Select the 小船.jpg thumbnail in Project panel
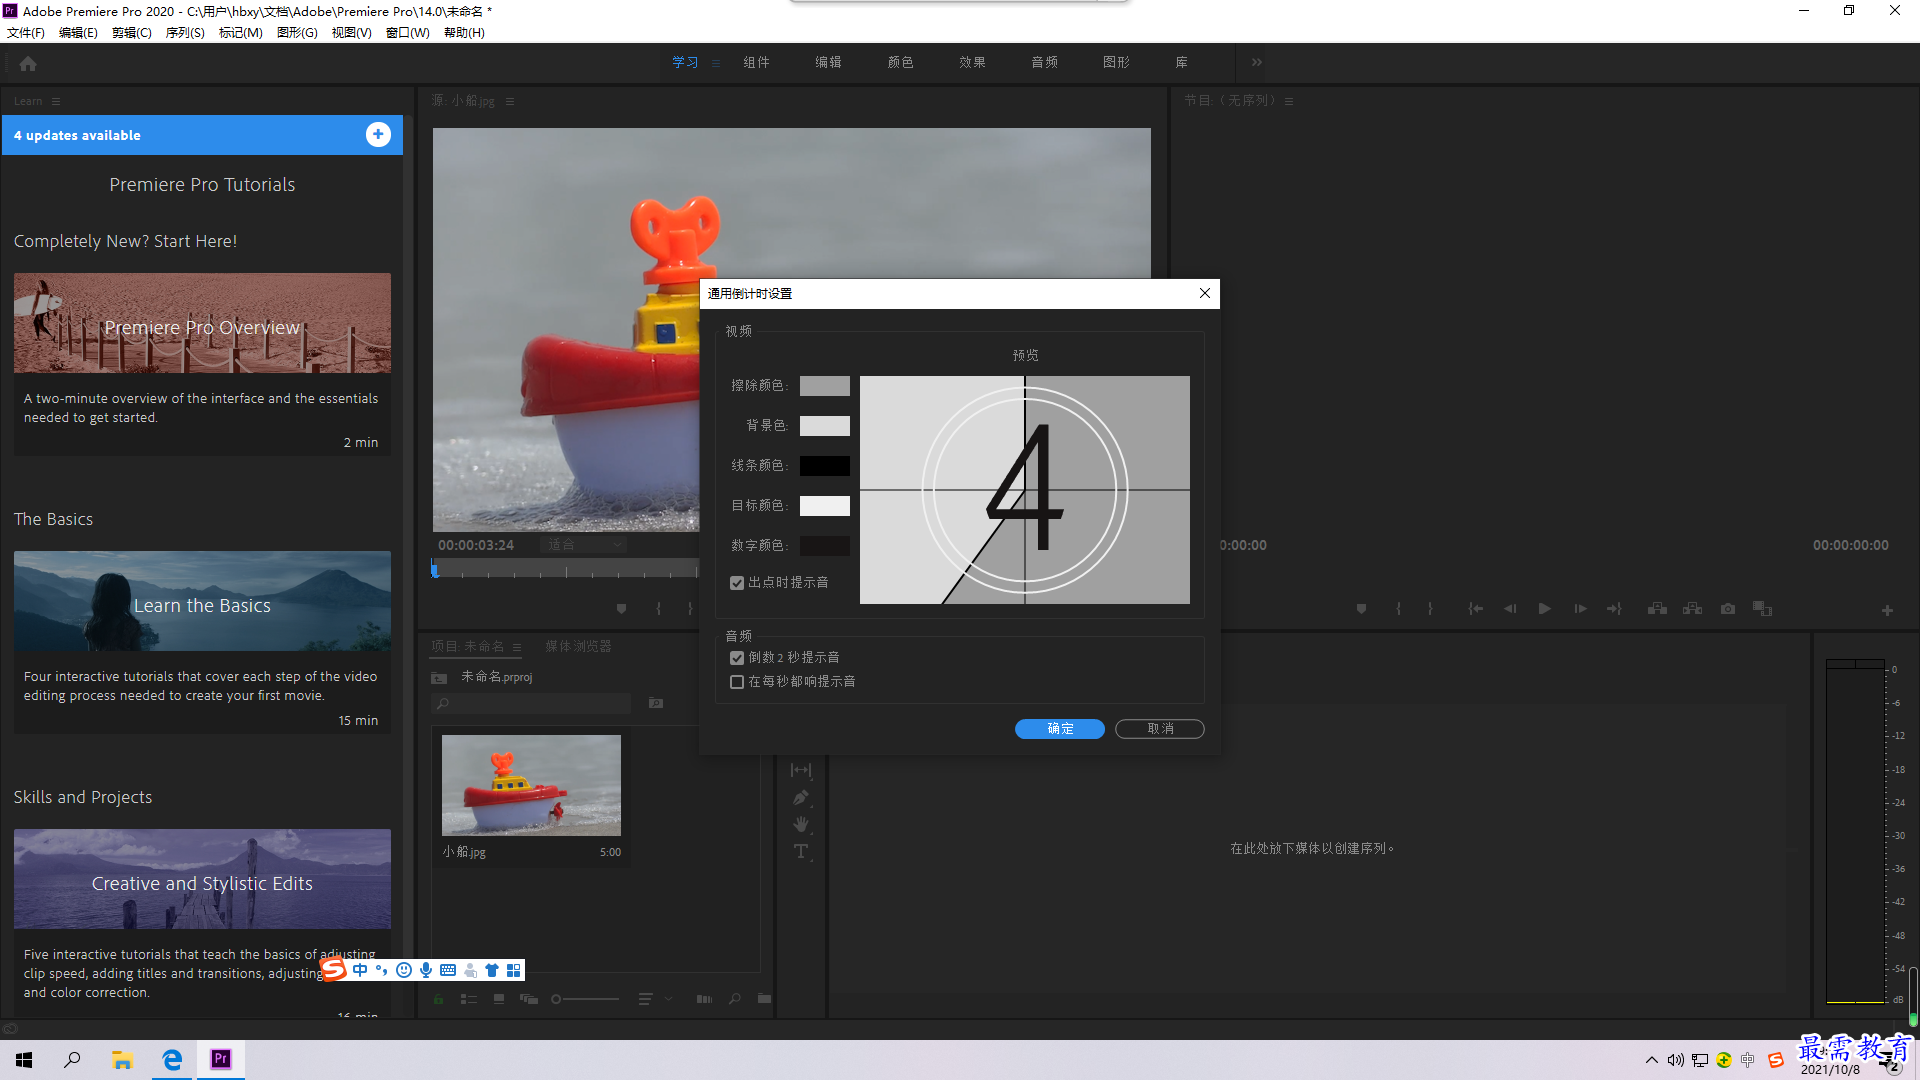 pyautogui.click(x=531, y=785)
